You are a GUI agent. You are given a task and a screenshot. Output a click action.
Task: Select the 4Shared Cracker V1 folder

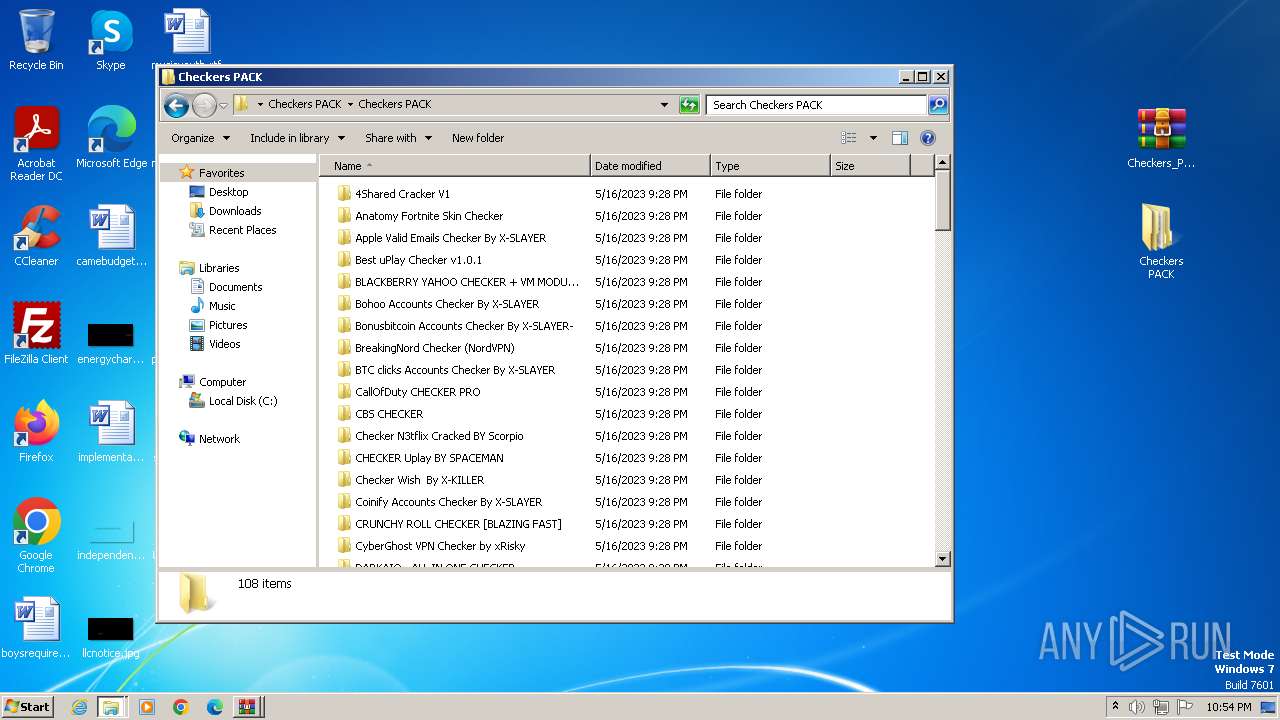pyautogui.click(x=402, y=194)
